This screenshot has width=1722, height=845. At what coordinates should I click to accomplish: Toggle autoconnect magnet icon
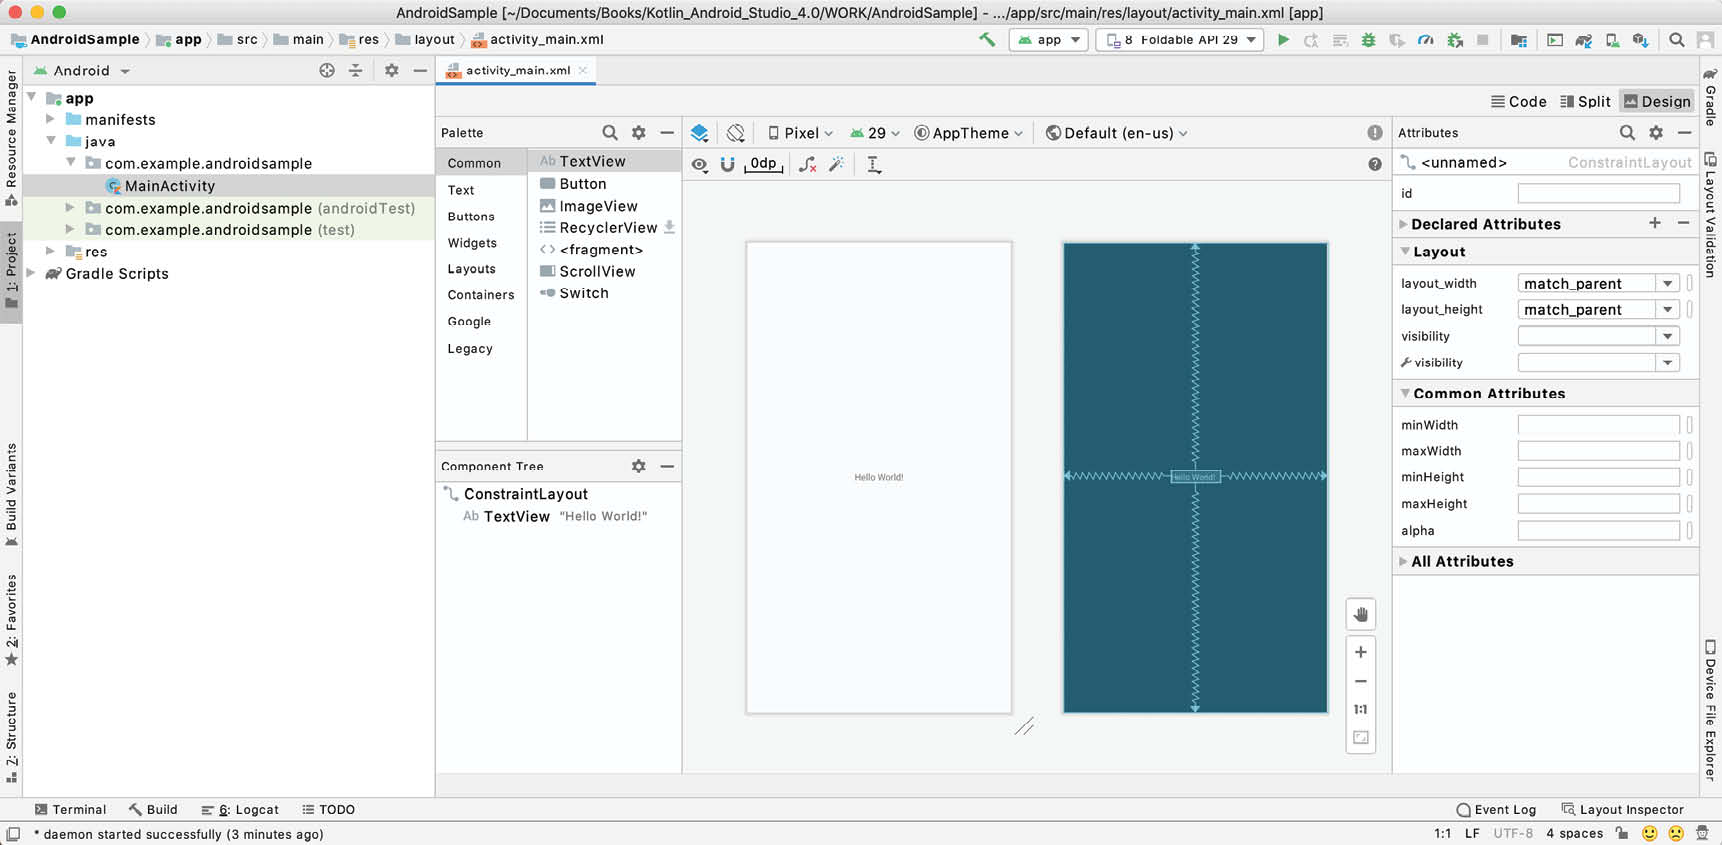727,164
